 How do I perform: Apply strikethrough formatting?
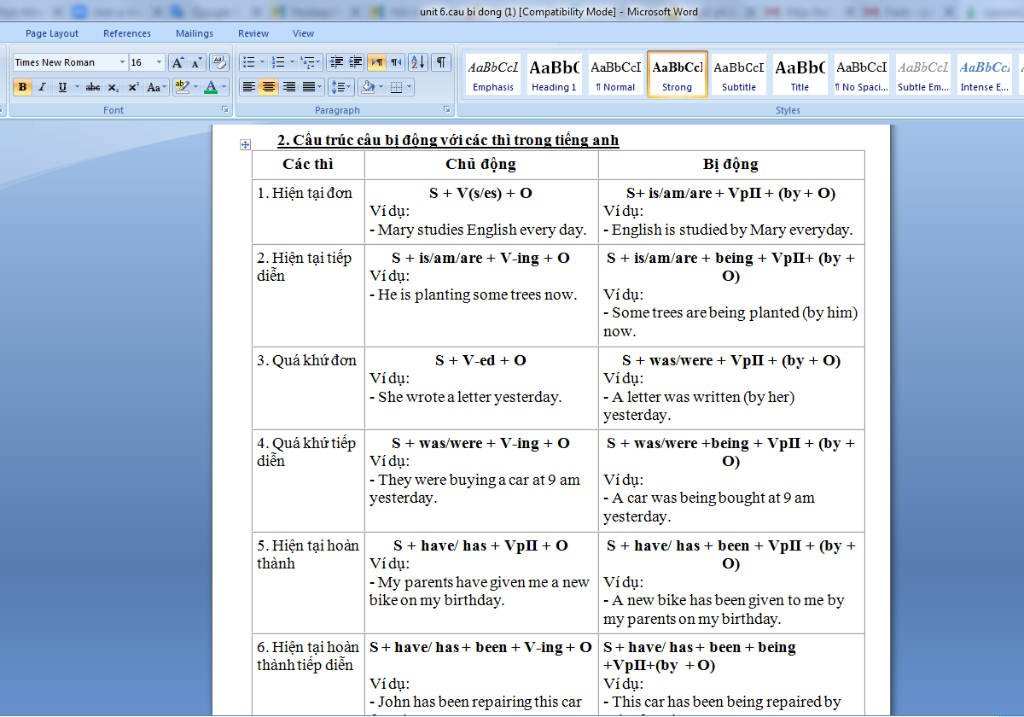point(93,87)
